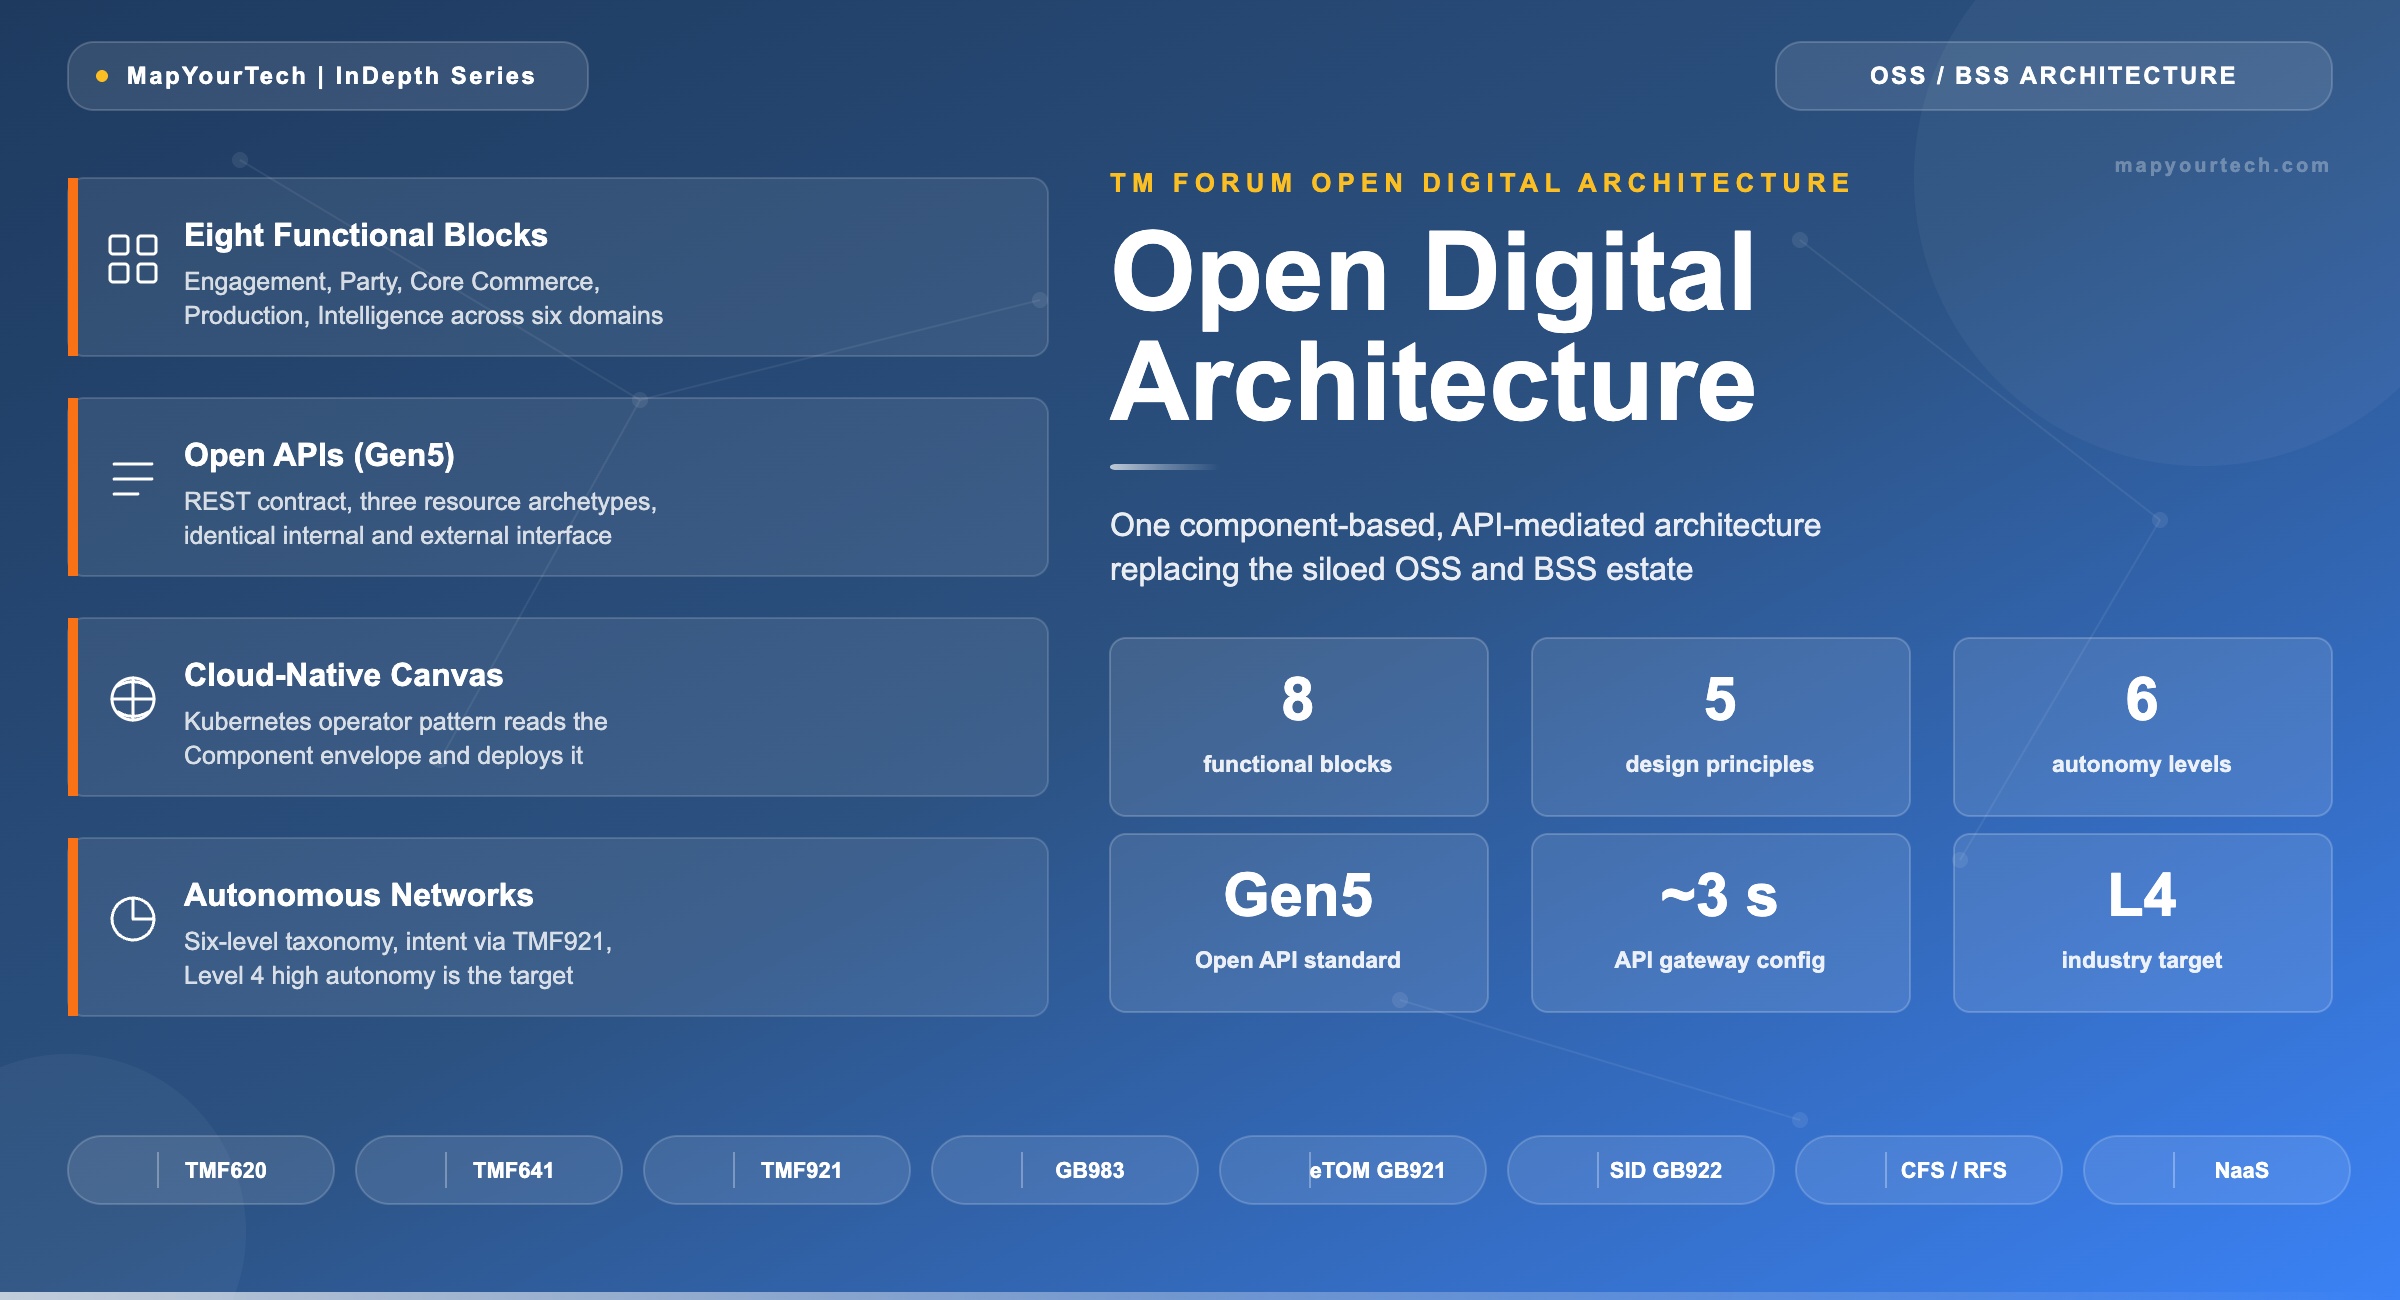Click the '~3 s API gateway config' stat card
The height and width of the screenshot is (1300, 2400).
tap(1721, 923)
